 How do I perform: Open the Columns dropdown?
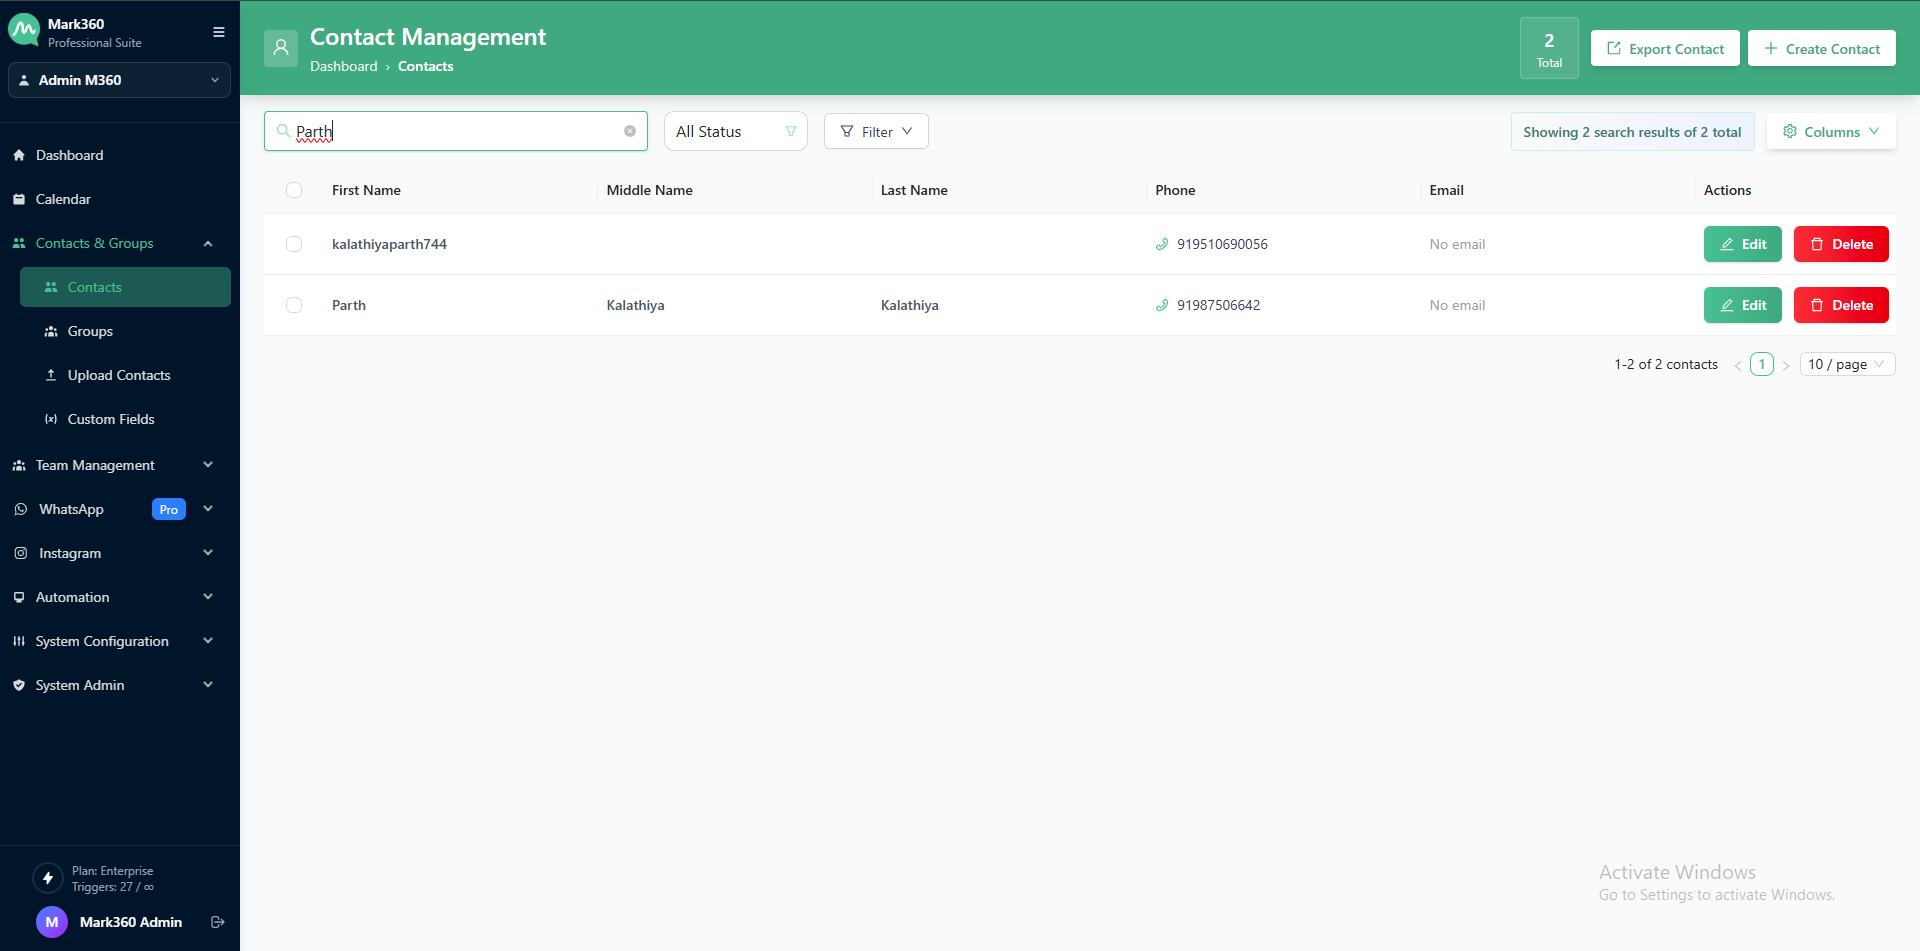(1831, 131)
